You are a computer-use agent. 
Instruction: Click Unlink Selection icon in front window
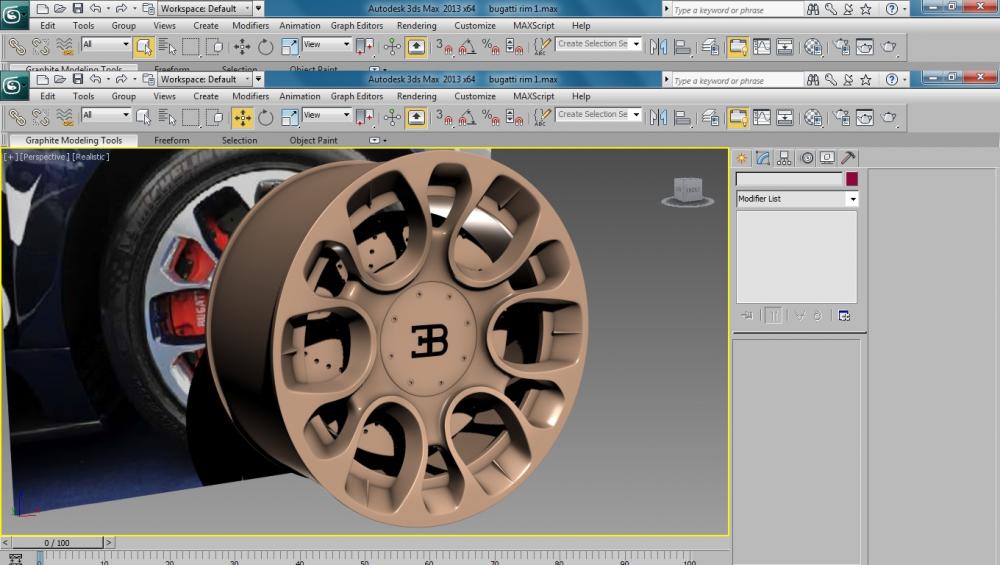pos(40,117)
